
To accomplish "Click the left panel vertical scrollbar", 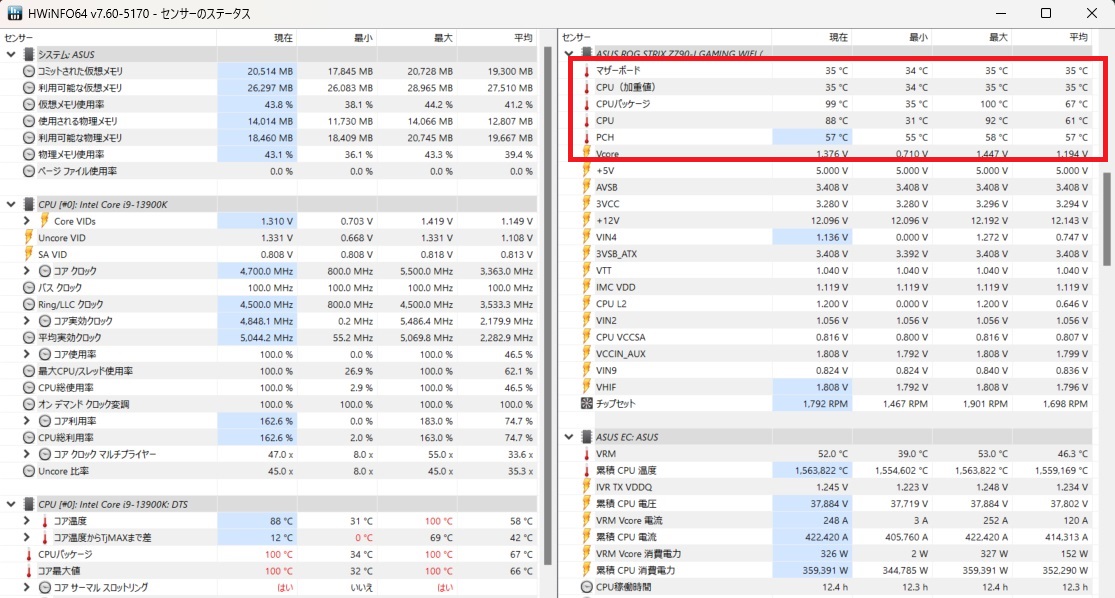I will 548,306.
